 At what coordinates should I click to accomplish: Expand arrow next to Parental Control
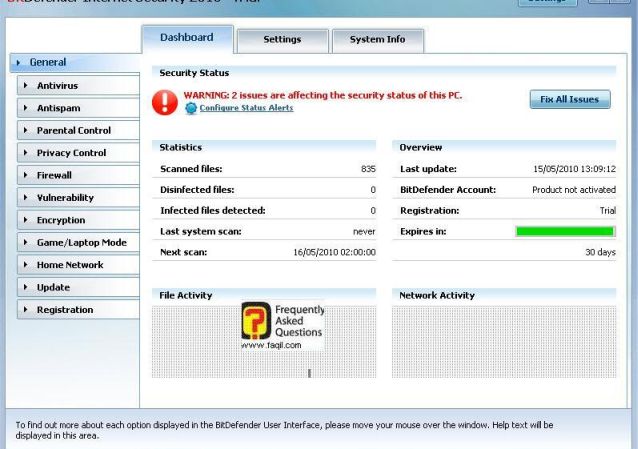tap(26, 130)
